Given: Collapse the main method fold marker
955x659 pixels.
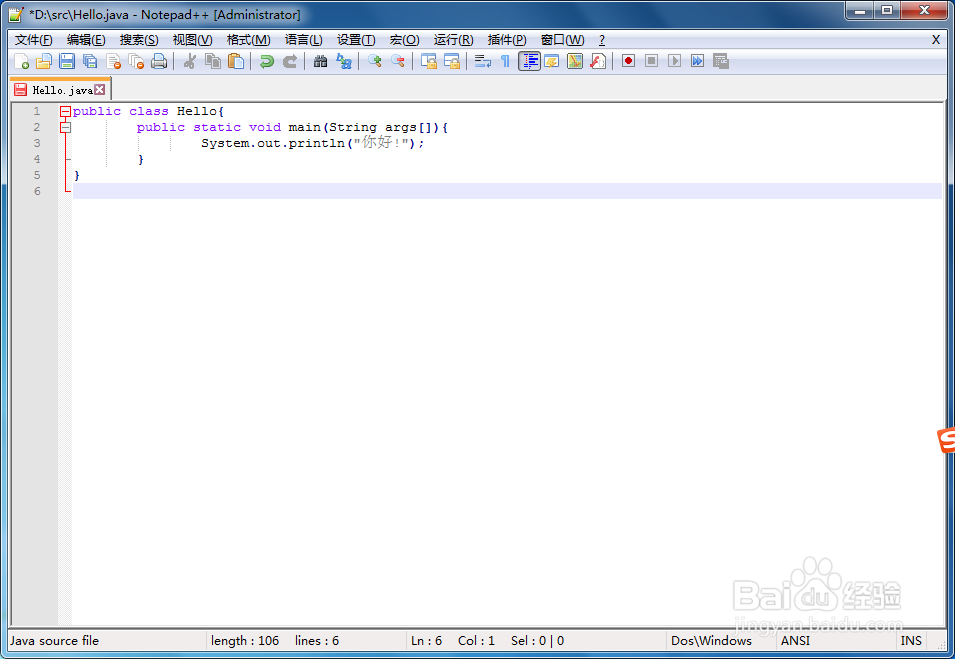Looking at the screenshot, I should click(65, 127).
